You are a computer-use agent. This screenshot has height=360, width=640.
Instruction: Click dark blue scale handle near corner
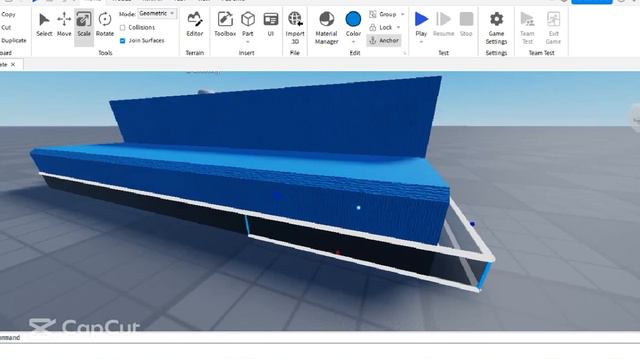pos(472,224)
